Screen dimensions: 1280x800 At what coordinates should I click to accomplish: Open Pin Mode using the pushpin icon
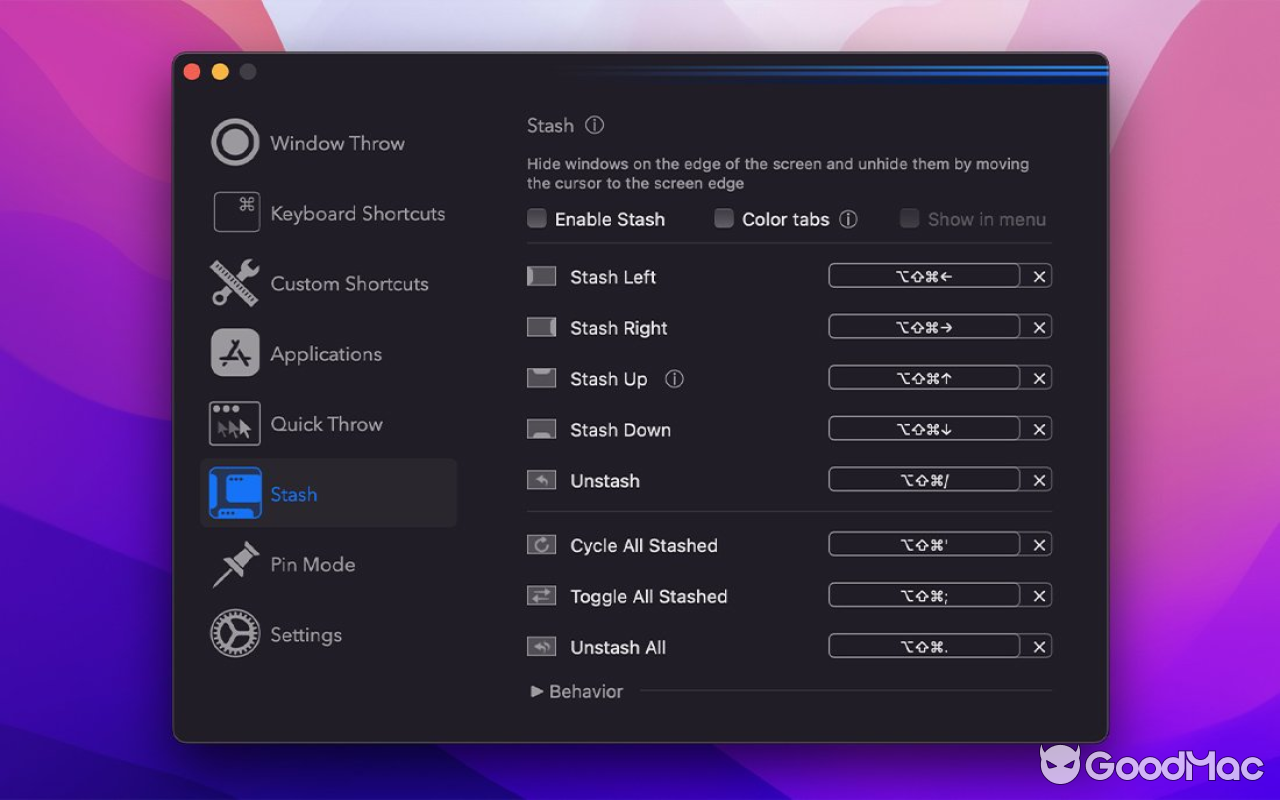pyautogui.click(x=236, y=564)
